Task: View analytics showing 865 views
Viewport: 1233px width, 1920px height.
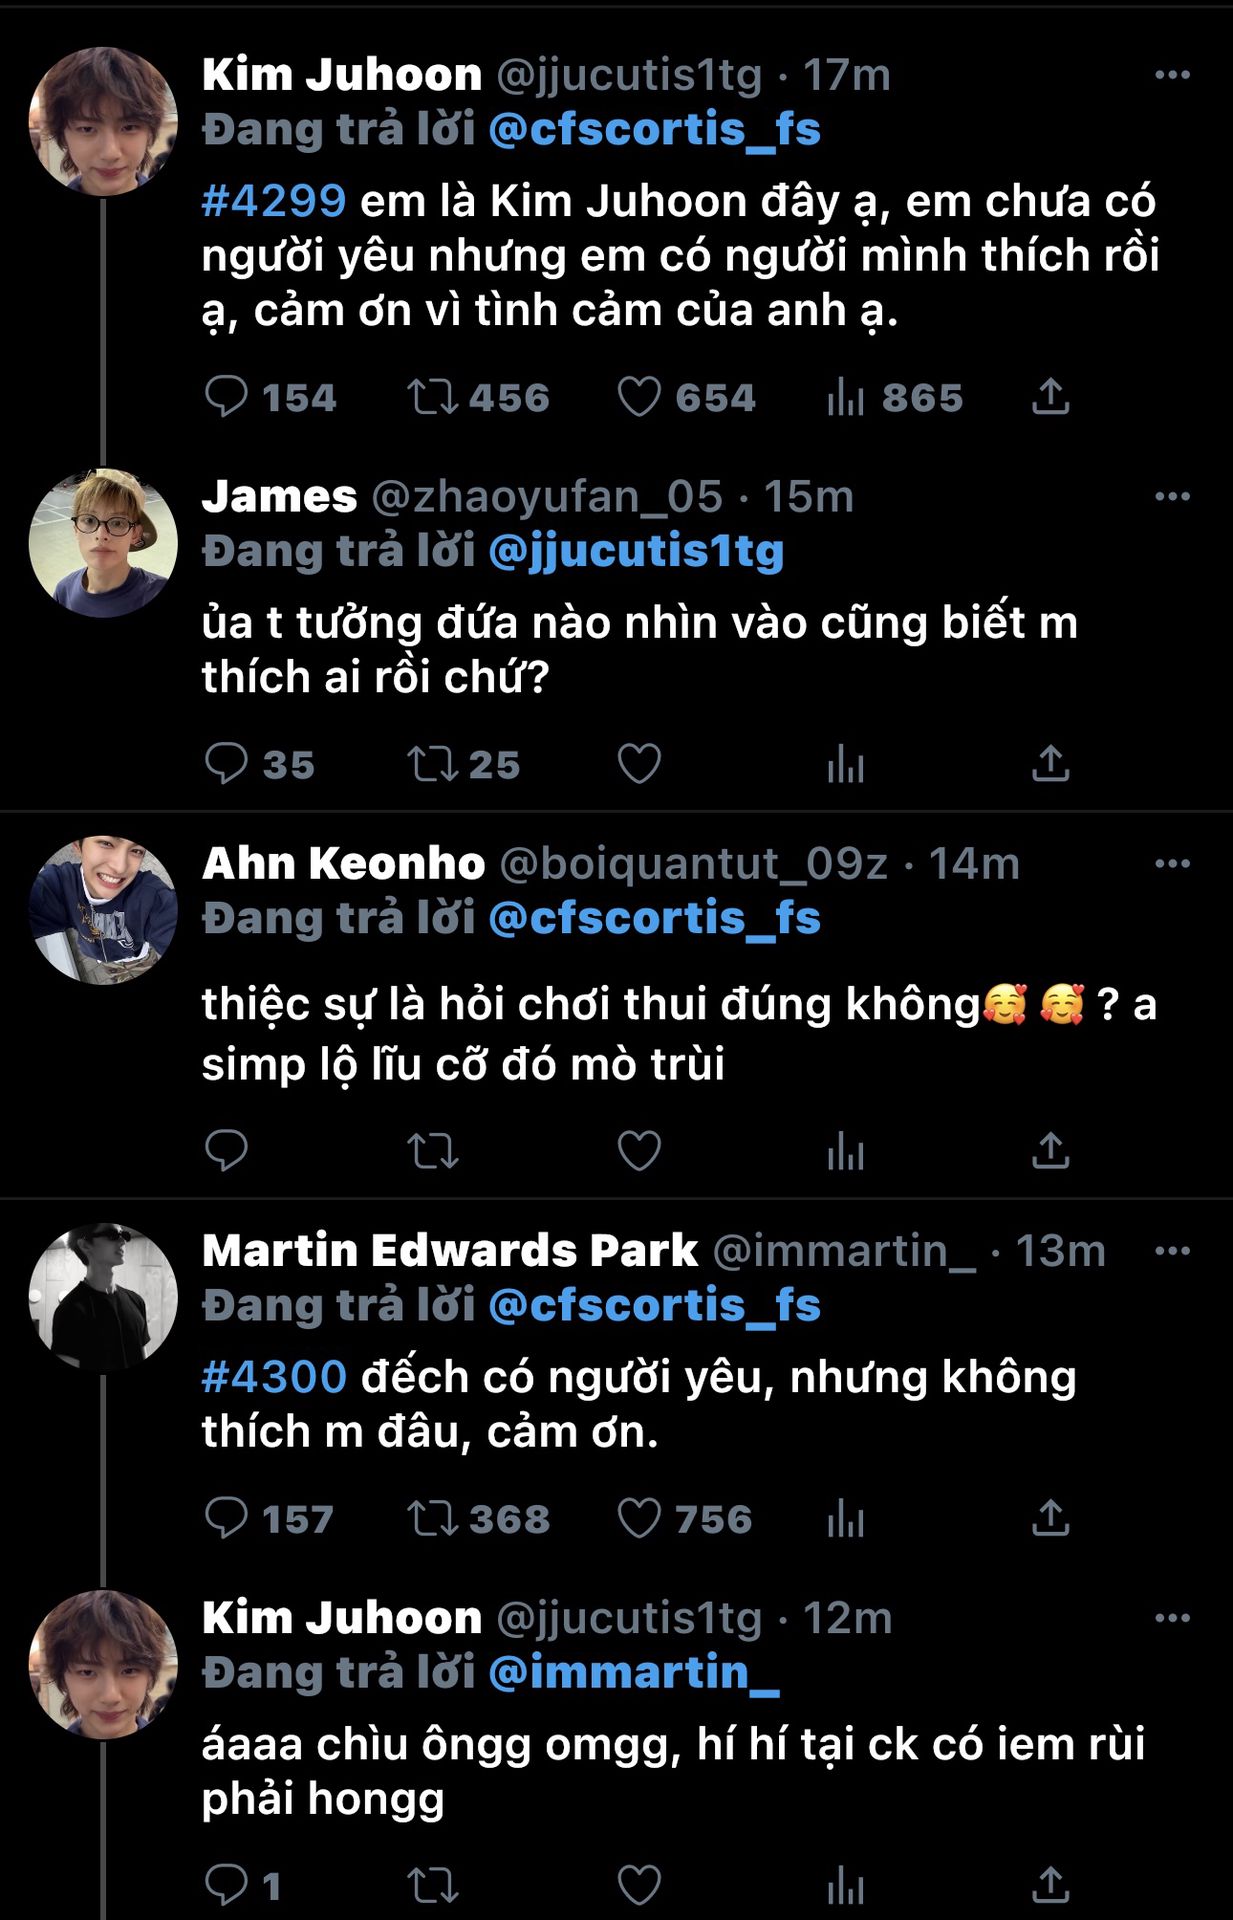Action: pyautogui.click(x=846, y=398)
